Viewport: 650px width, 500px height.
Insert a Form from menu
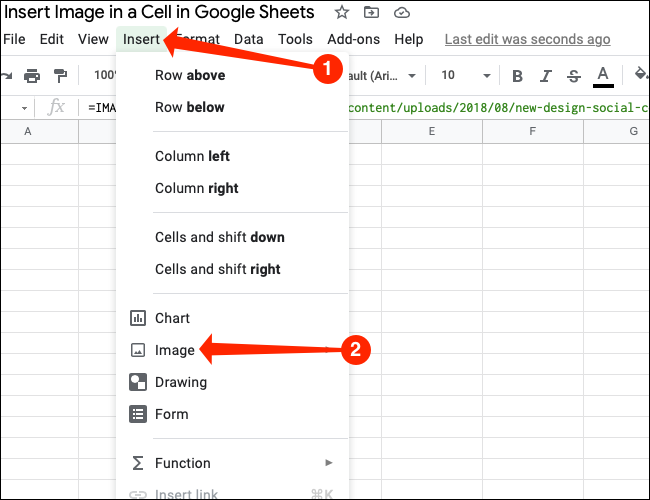(x=171, y=414)
